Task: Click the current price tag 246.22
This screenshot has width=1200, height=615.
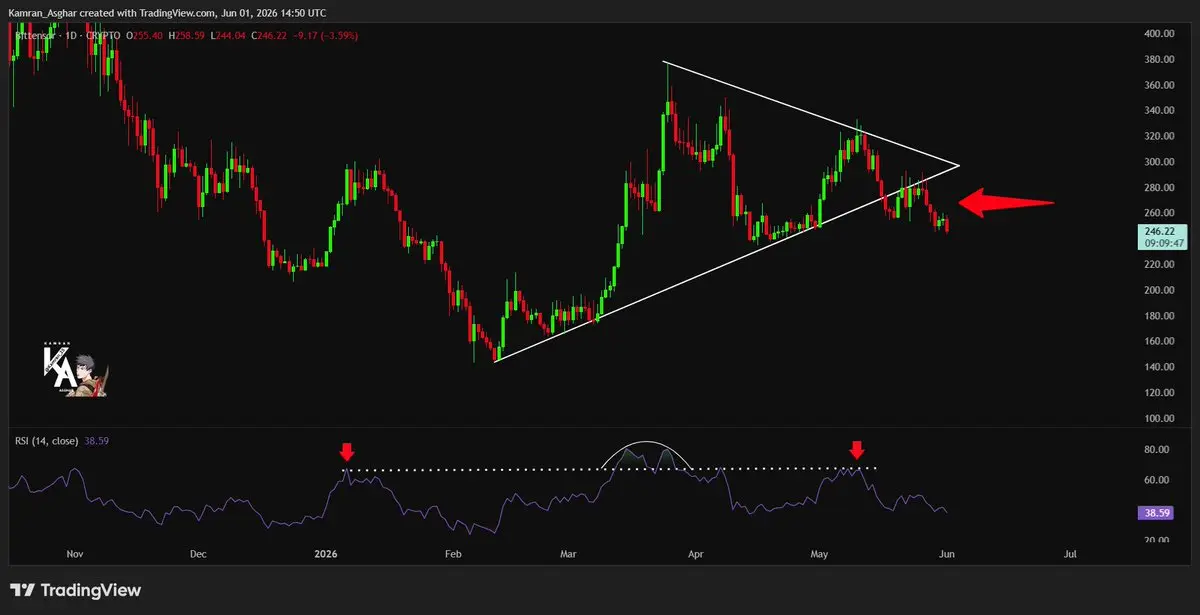Action: tap(1160, 230)
